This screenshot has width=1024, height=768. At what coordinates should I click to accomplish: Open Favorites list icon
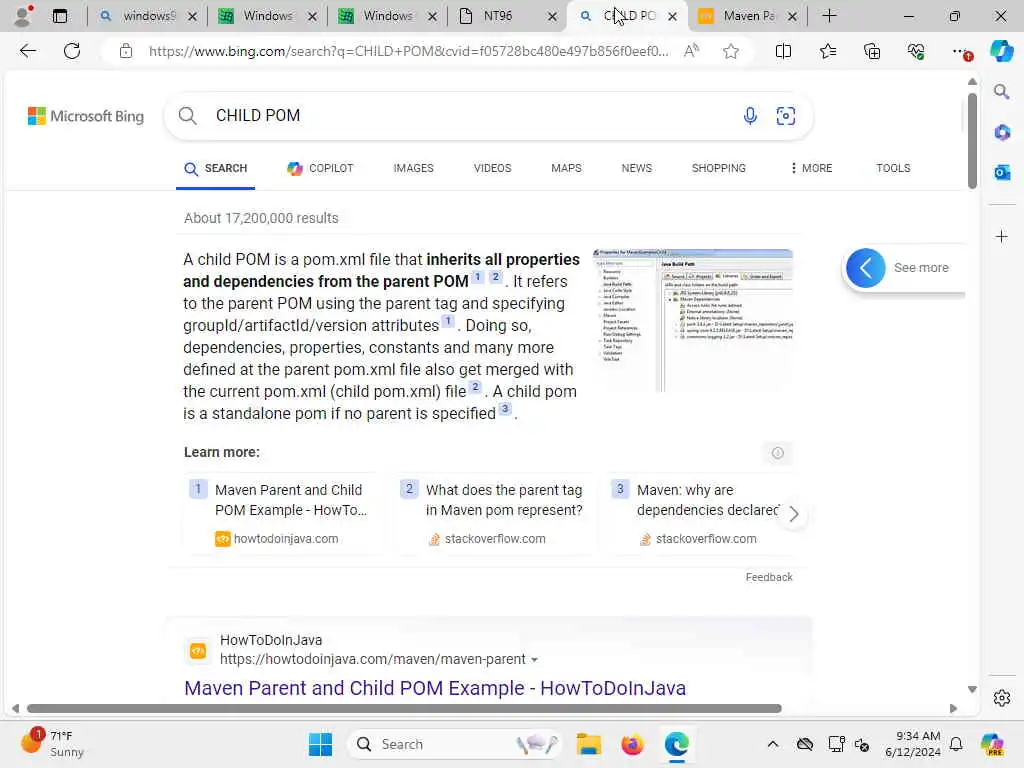(x=827, y=51)
